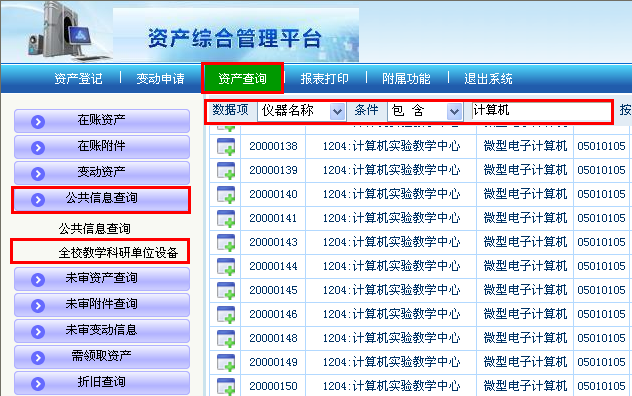Screen dimensions: 632x396
Task: Click 退出系统 to log out
Action: 488,79
